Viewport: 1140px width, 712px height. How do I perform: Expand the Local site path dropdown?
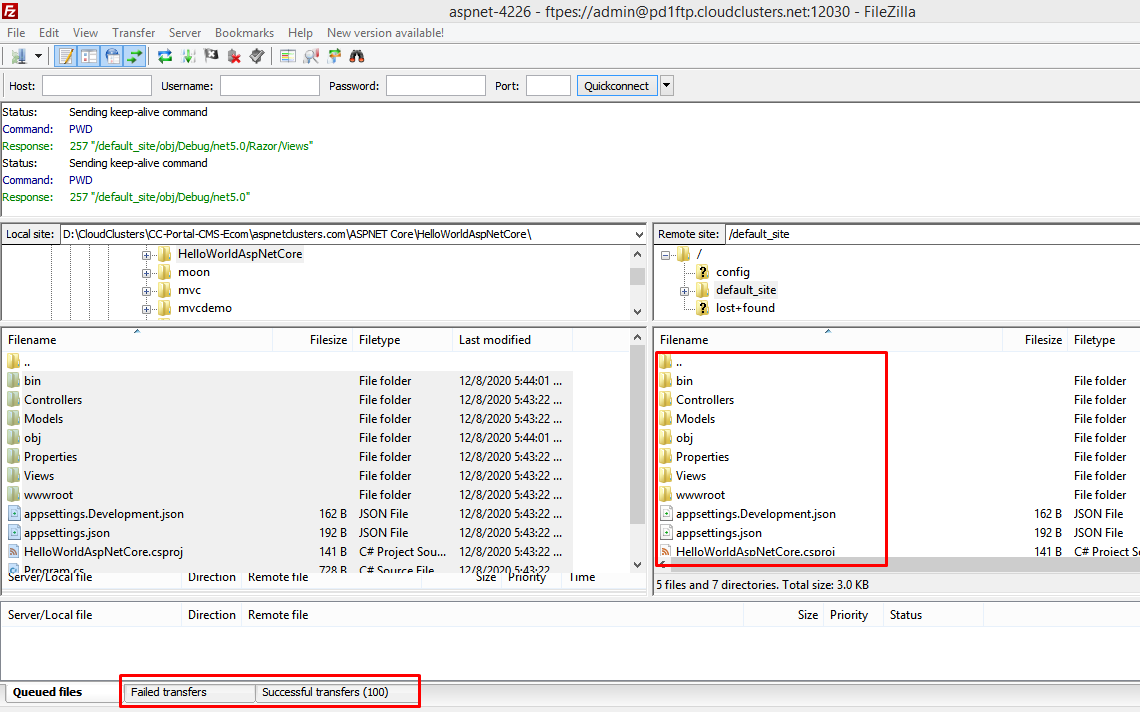[x=639, y=234]
